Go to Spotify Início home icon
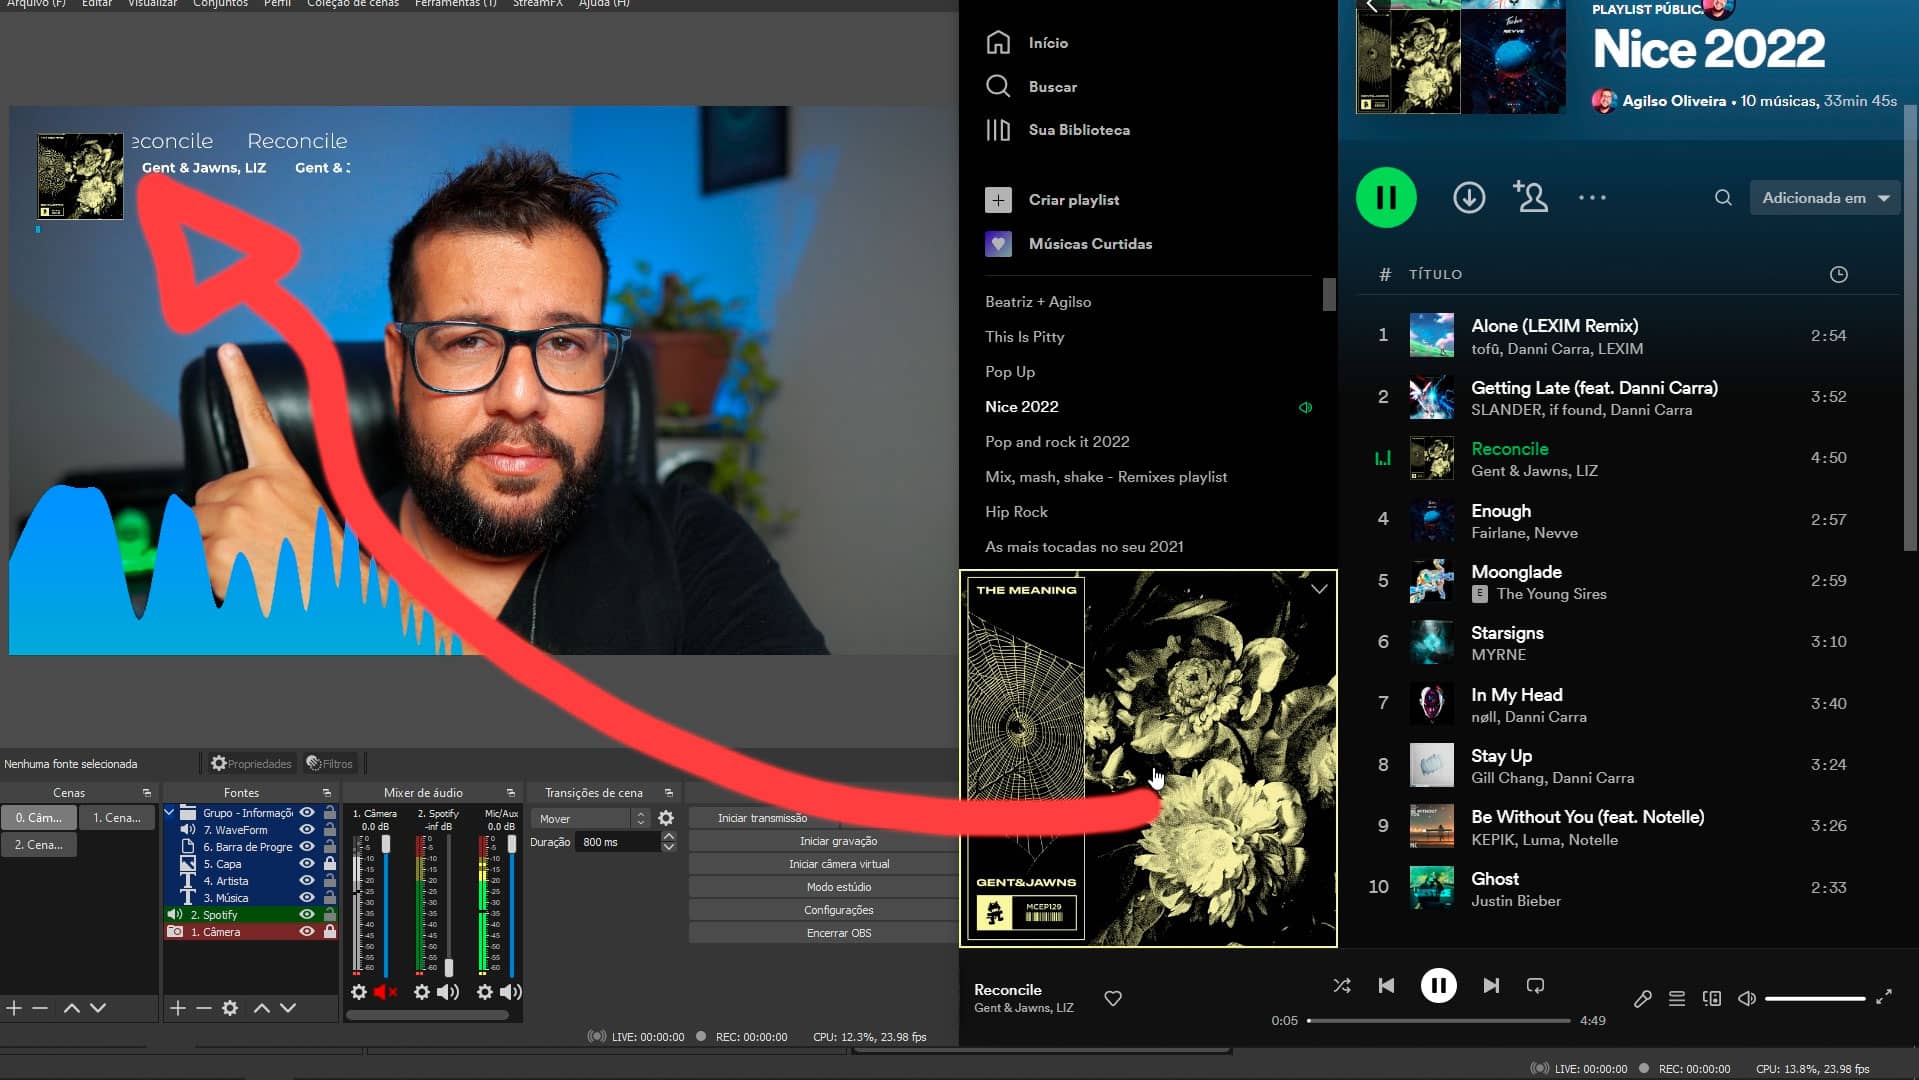 tap(998, 42)
